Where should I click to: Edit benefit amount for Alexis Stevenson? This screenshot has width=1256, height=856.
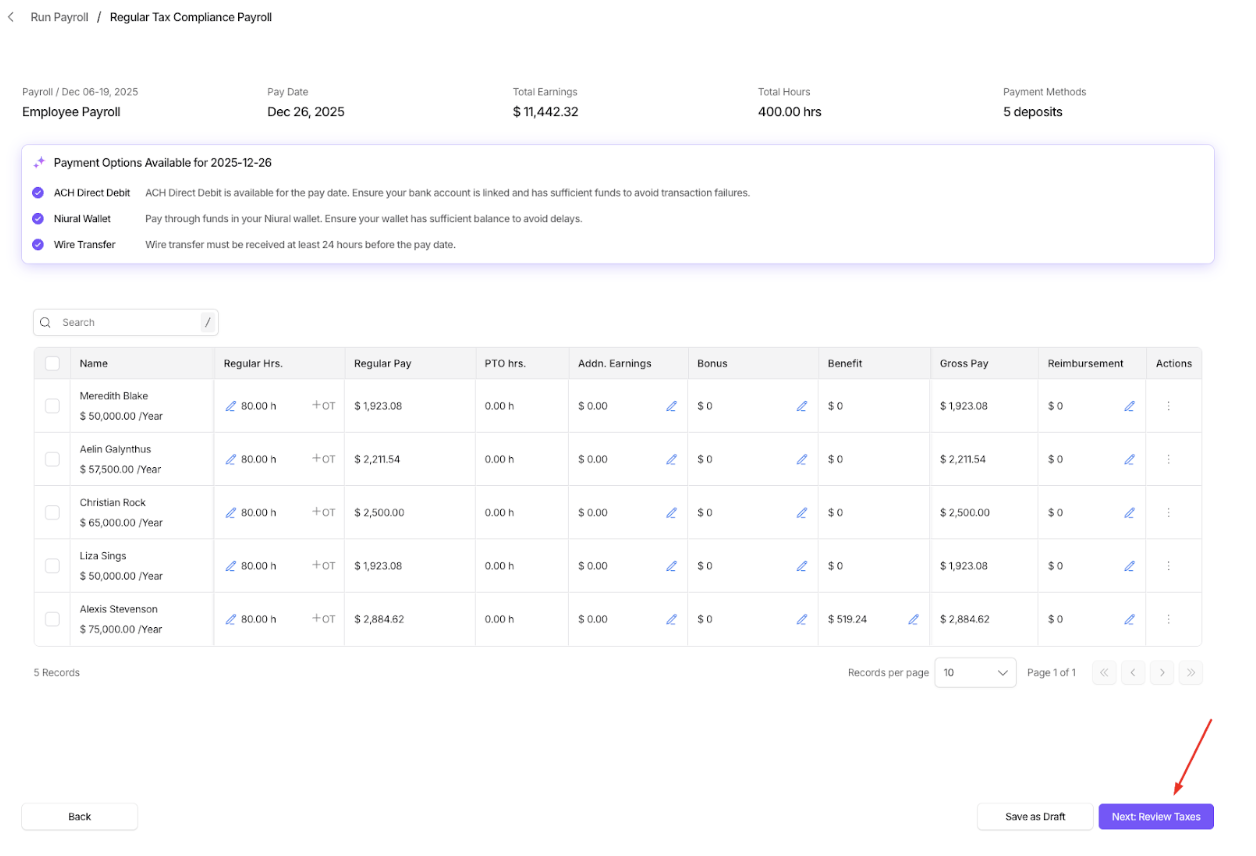pyautogui.click(x=913, y=619)
